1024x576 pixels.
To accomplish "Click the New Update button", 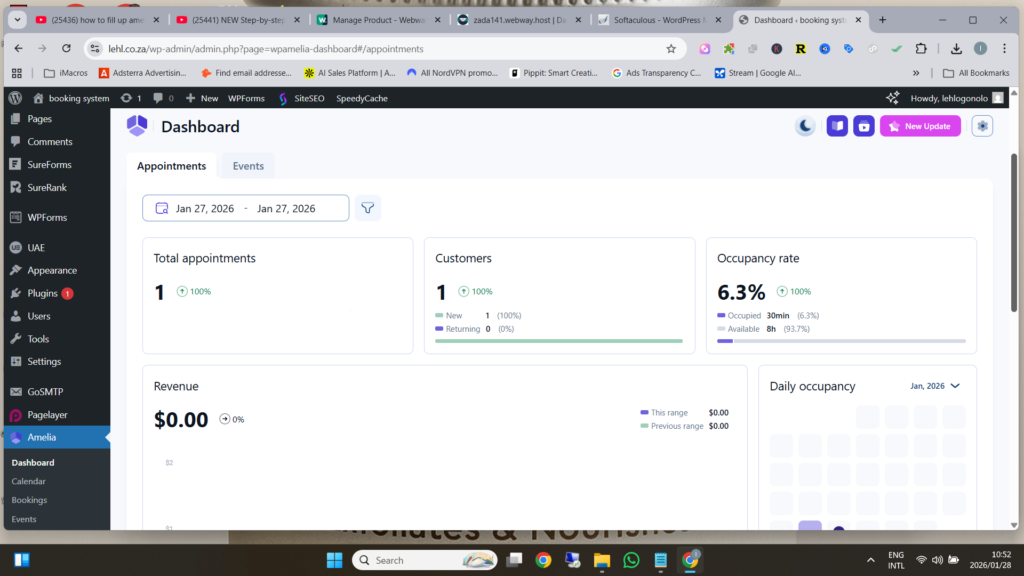I will pyautogui.click(x=920, y=126).
